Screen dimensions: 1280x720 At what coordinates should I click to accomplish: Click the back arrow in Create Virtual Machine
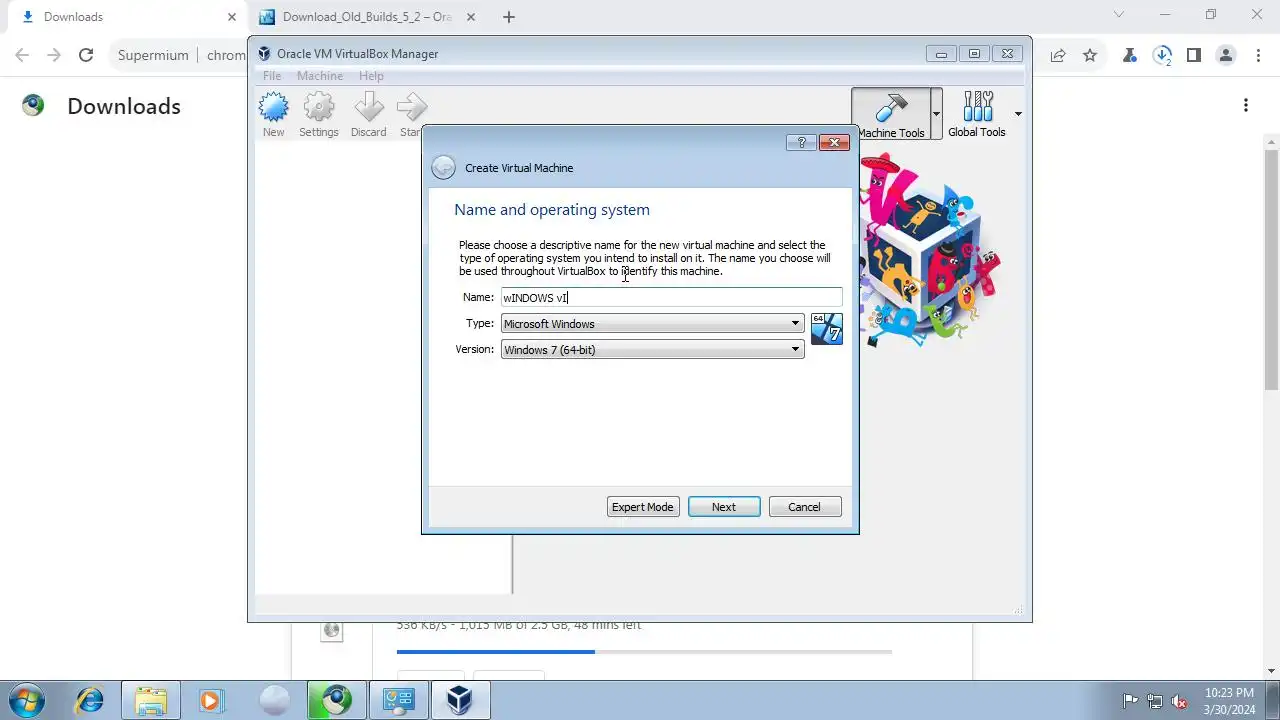coord(443,168)
